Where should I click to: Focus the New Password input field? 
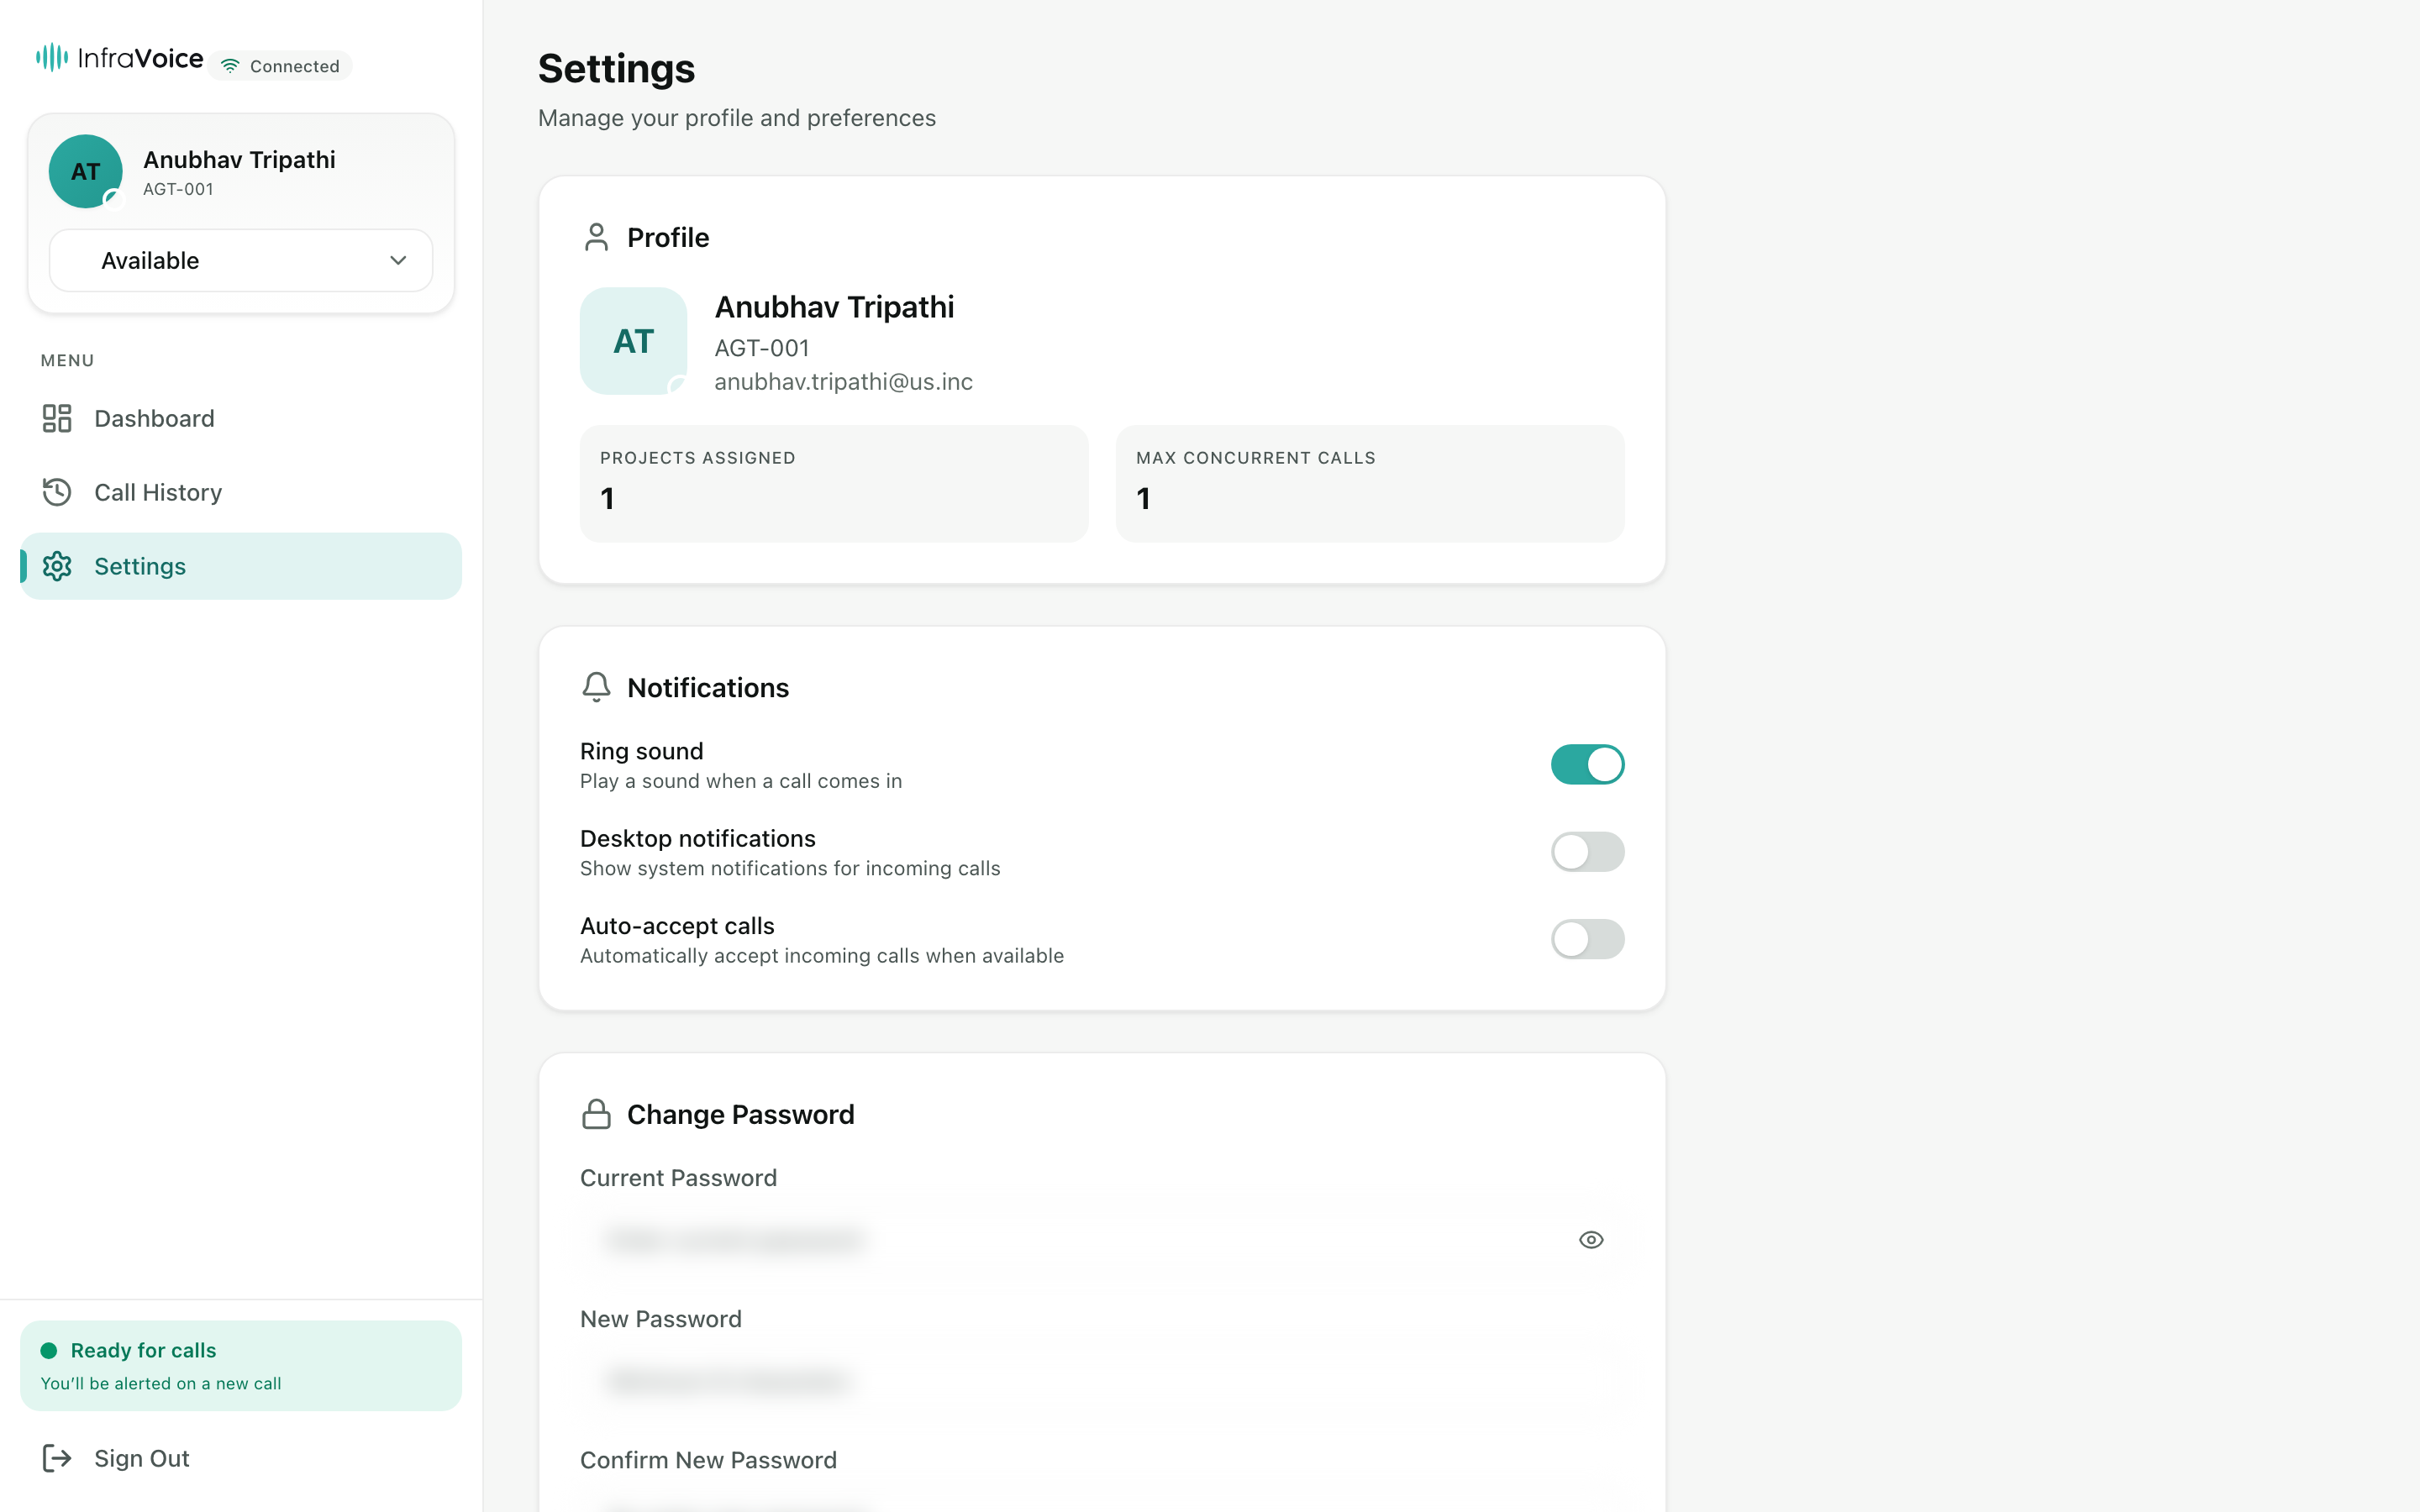(1102, 1381)
